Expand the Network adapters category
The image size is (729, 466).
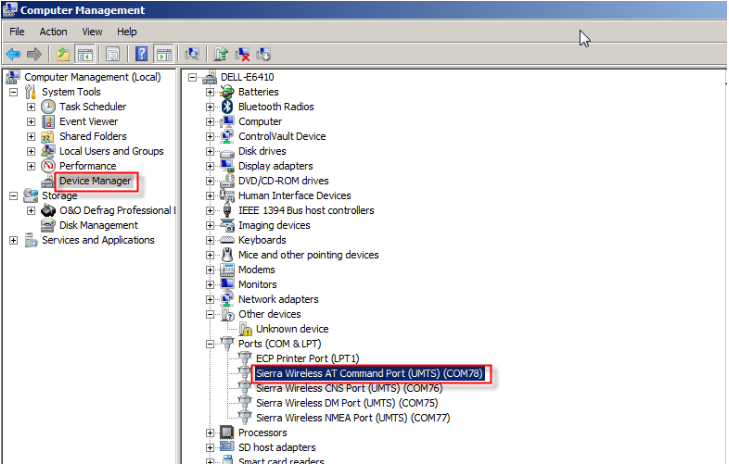pyautogui.click(x=210, y=300)
